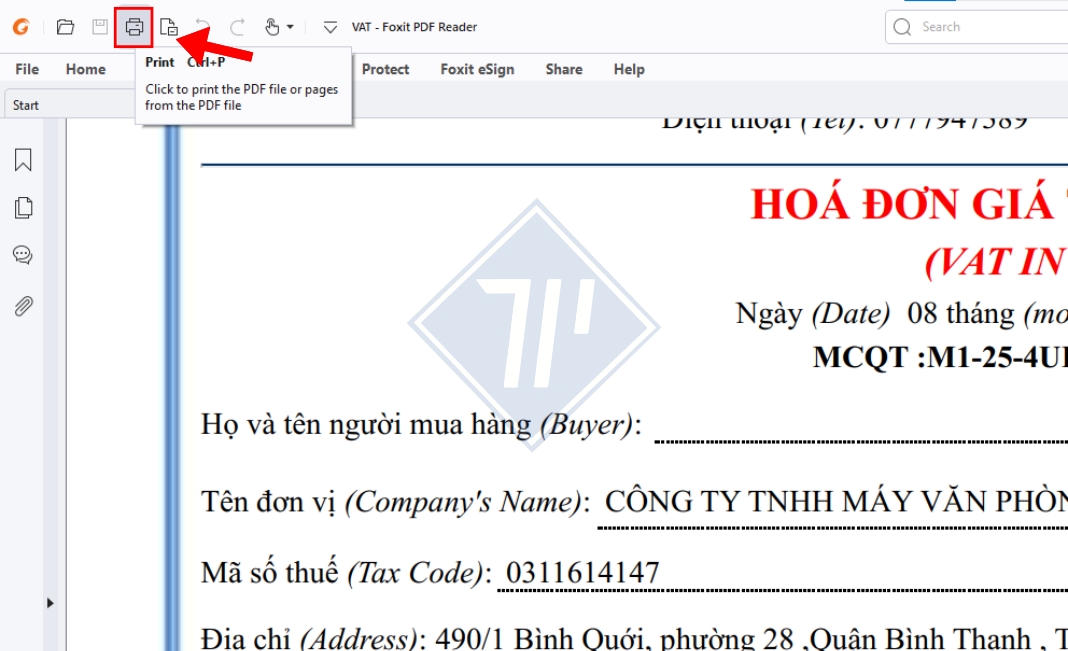Click the create PDF page icon

pyautogui.click(x=168, y=27)
